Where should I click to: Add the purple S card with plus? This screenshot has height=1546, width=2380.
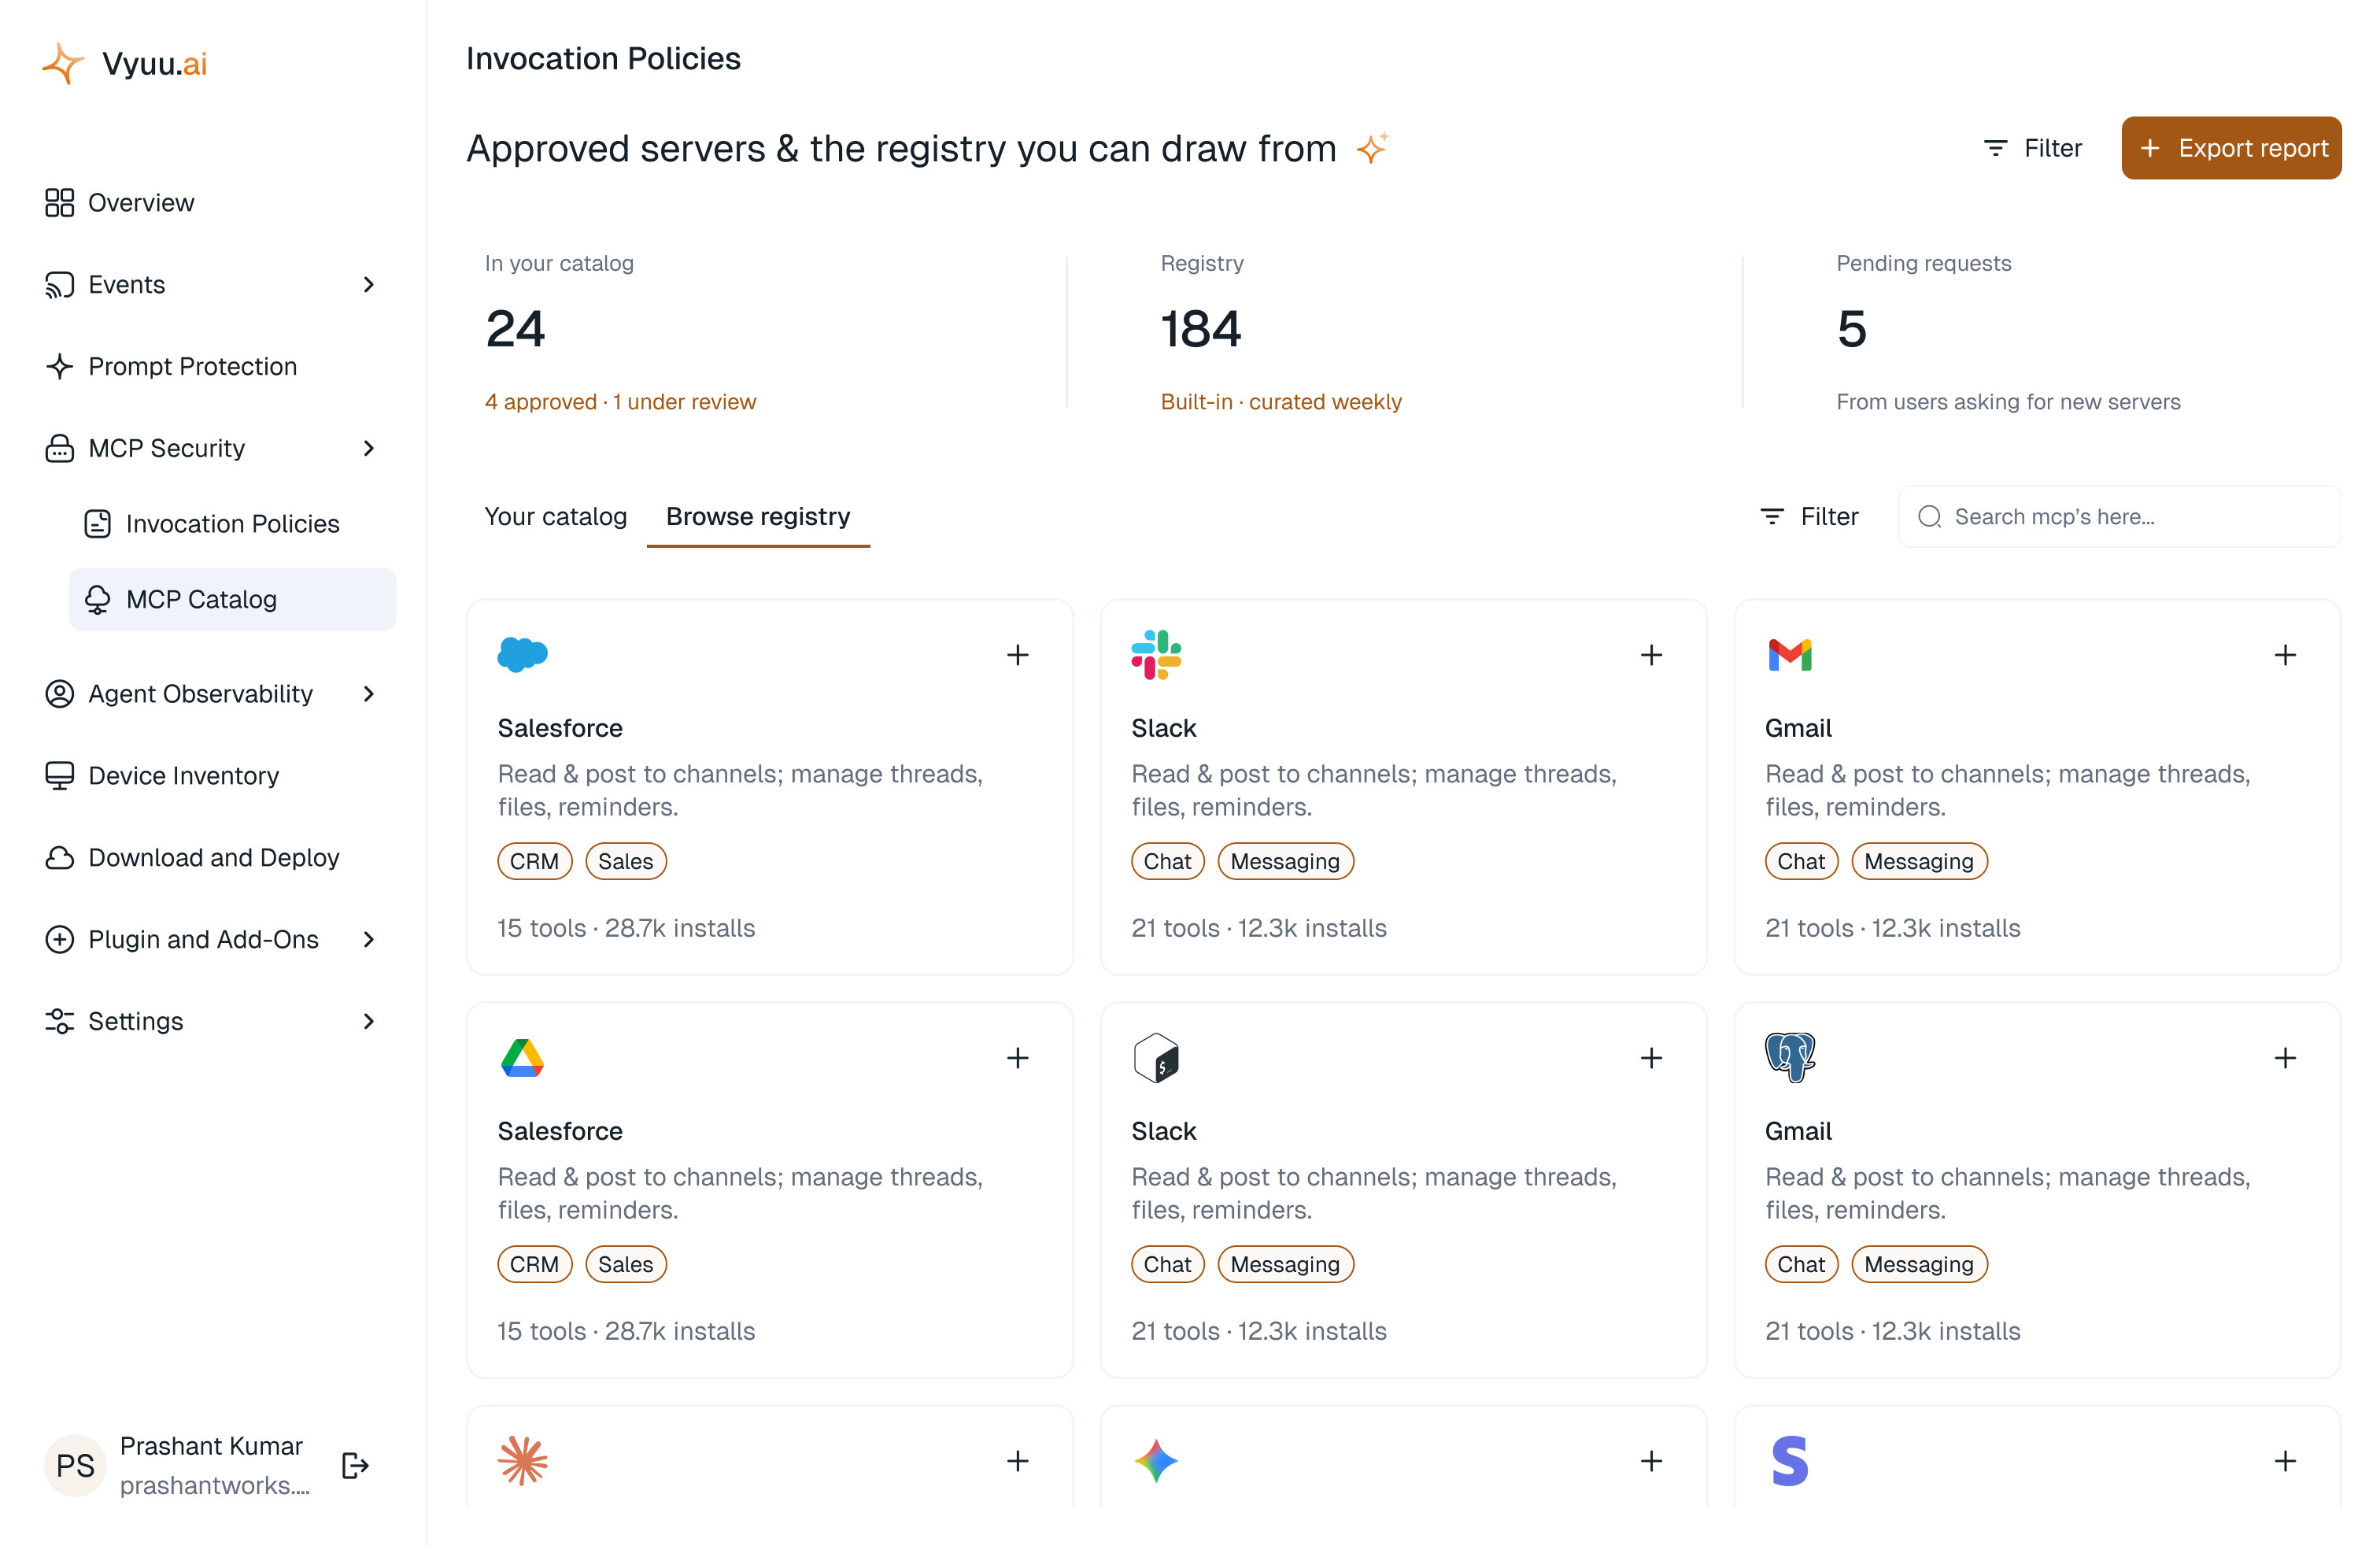click(2285, 1461)
